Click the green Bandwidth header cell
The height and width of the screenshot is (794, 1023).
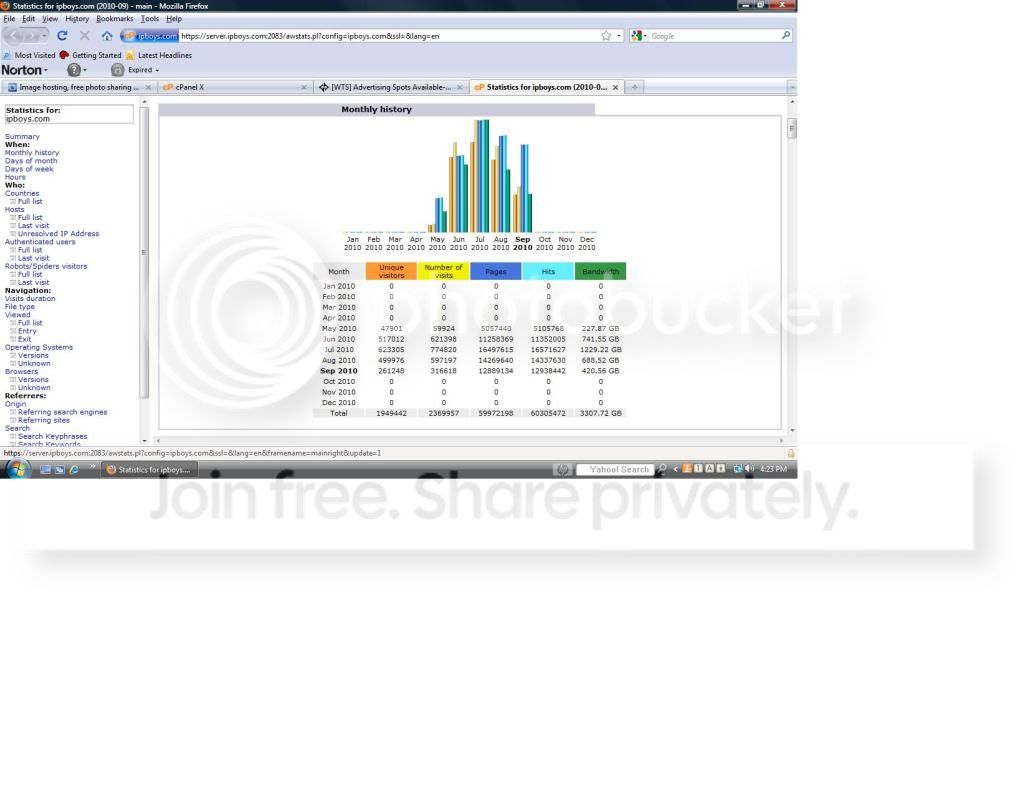pos(600,271)
